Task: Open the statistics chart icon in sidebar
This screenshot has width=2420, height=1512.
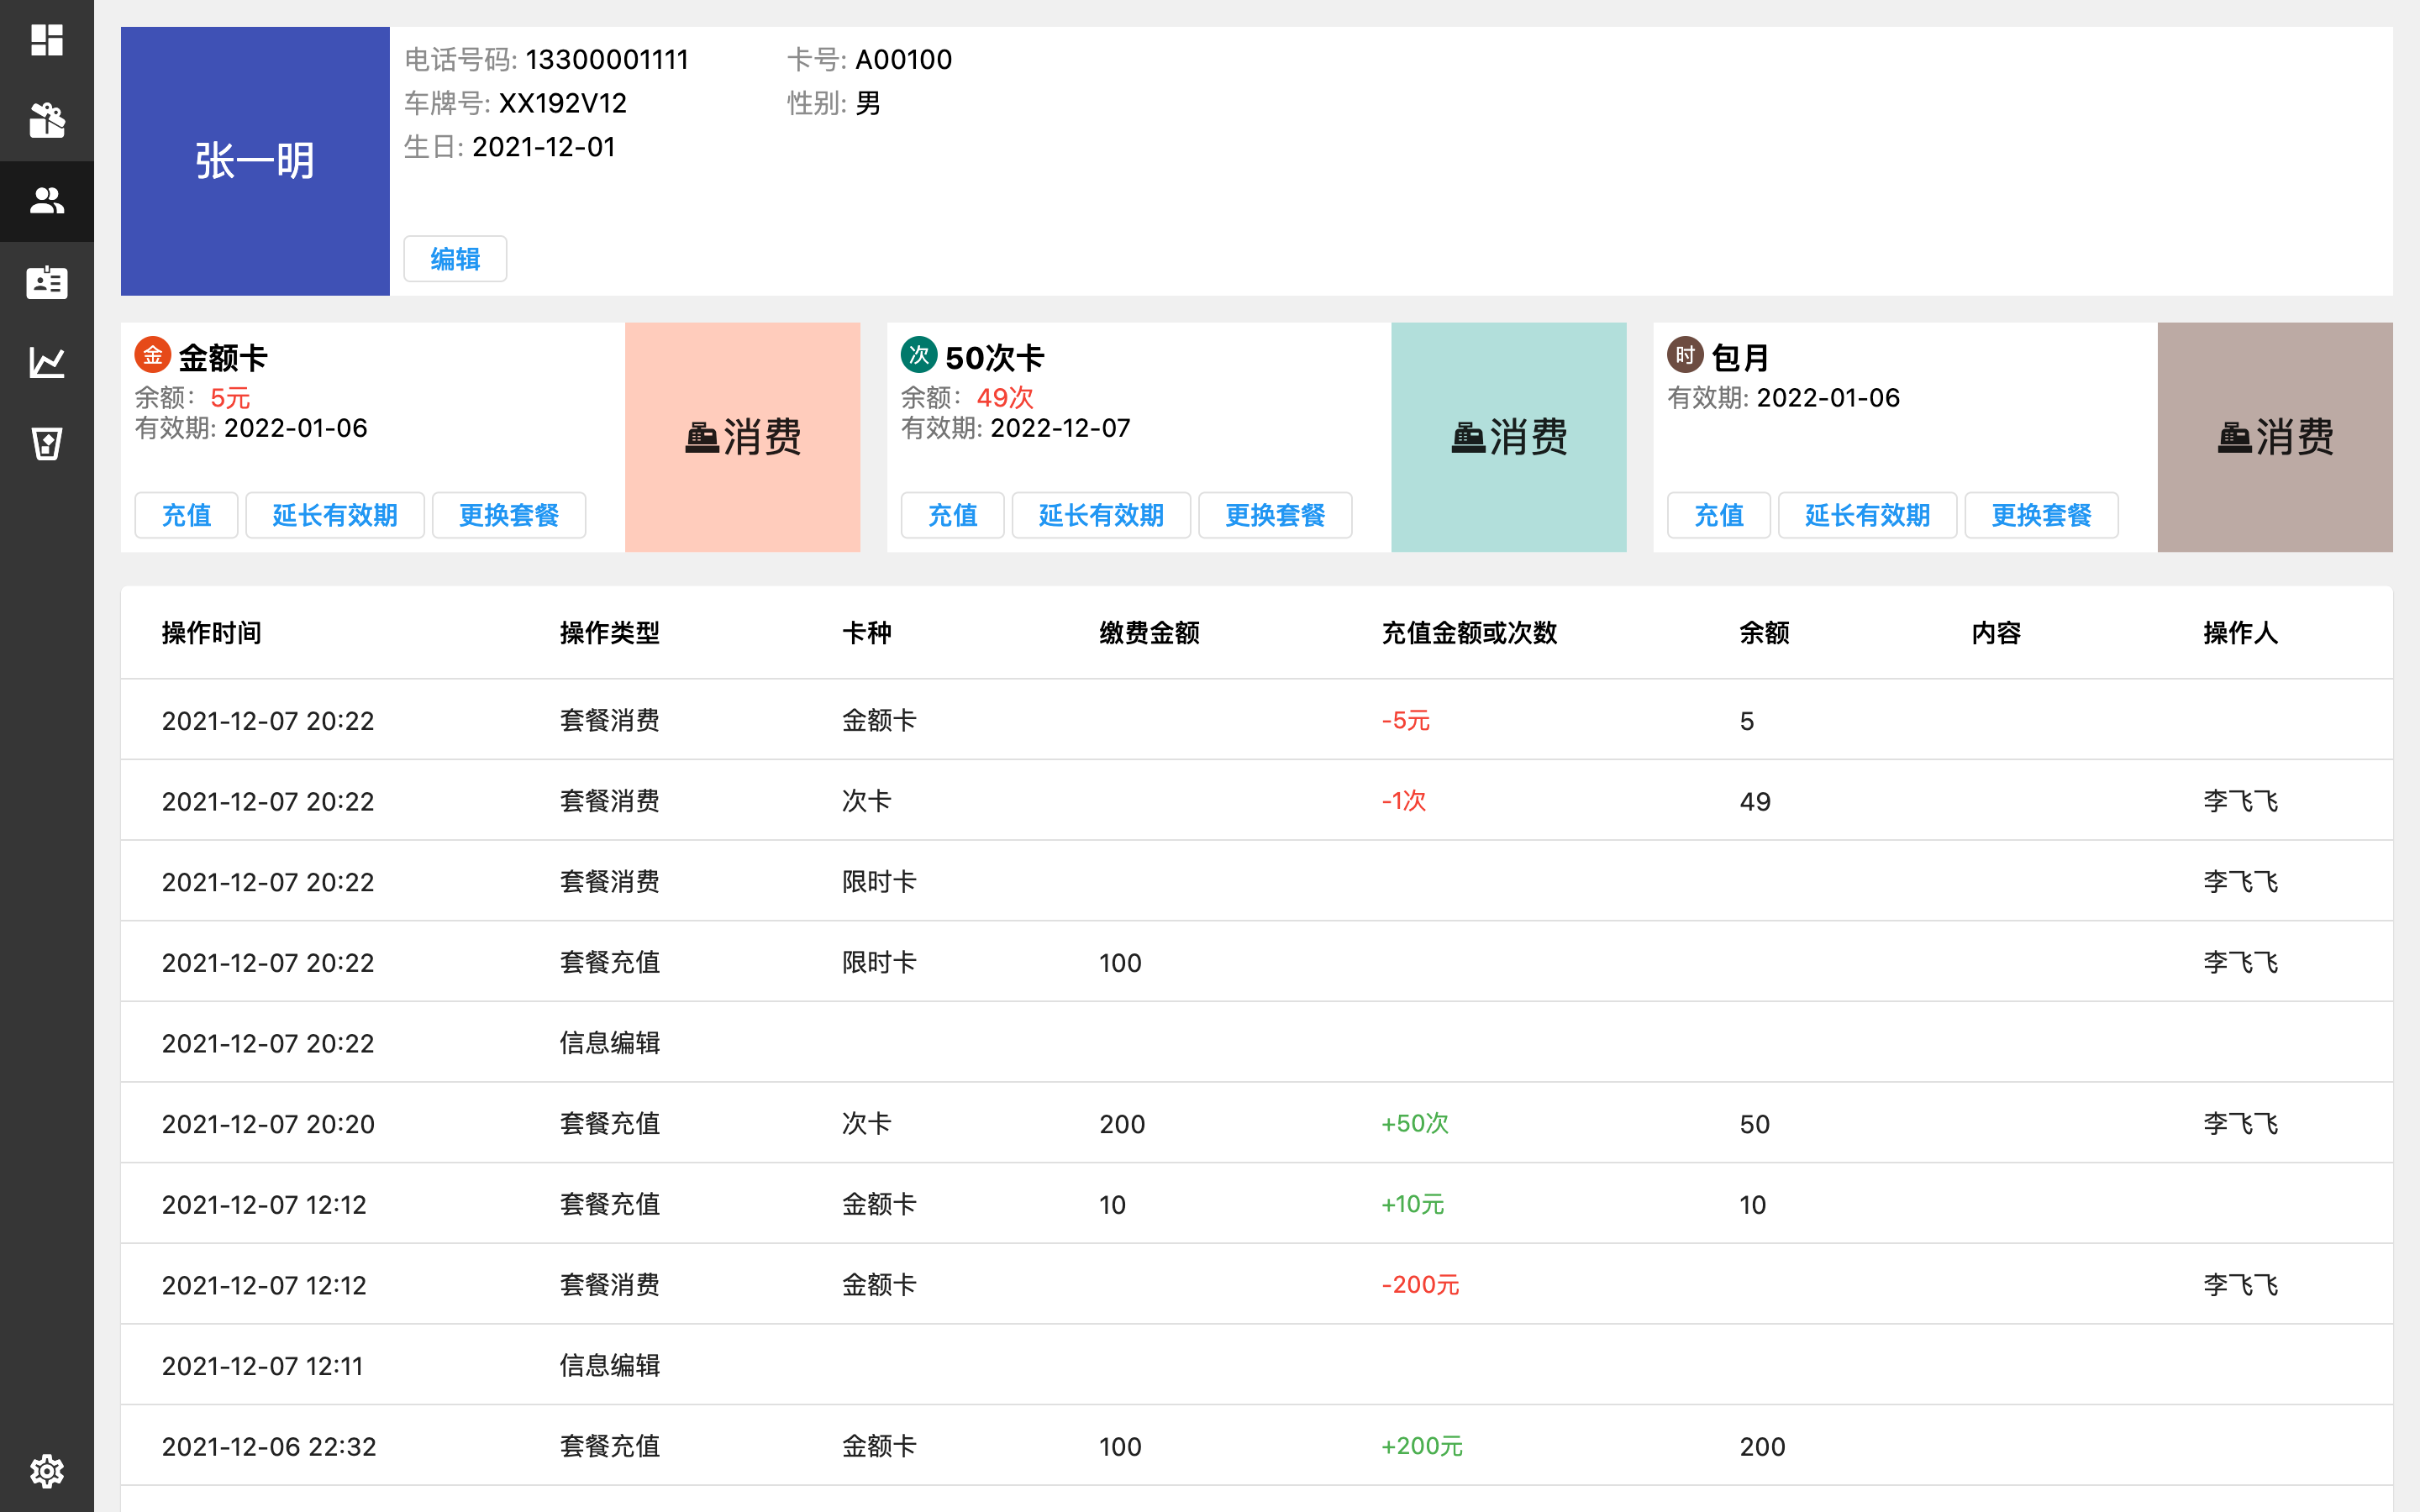Action: (x=46, y=362)
